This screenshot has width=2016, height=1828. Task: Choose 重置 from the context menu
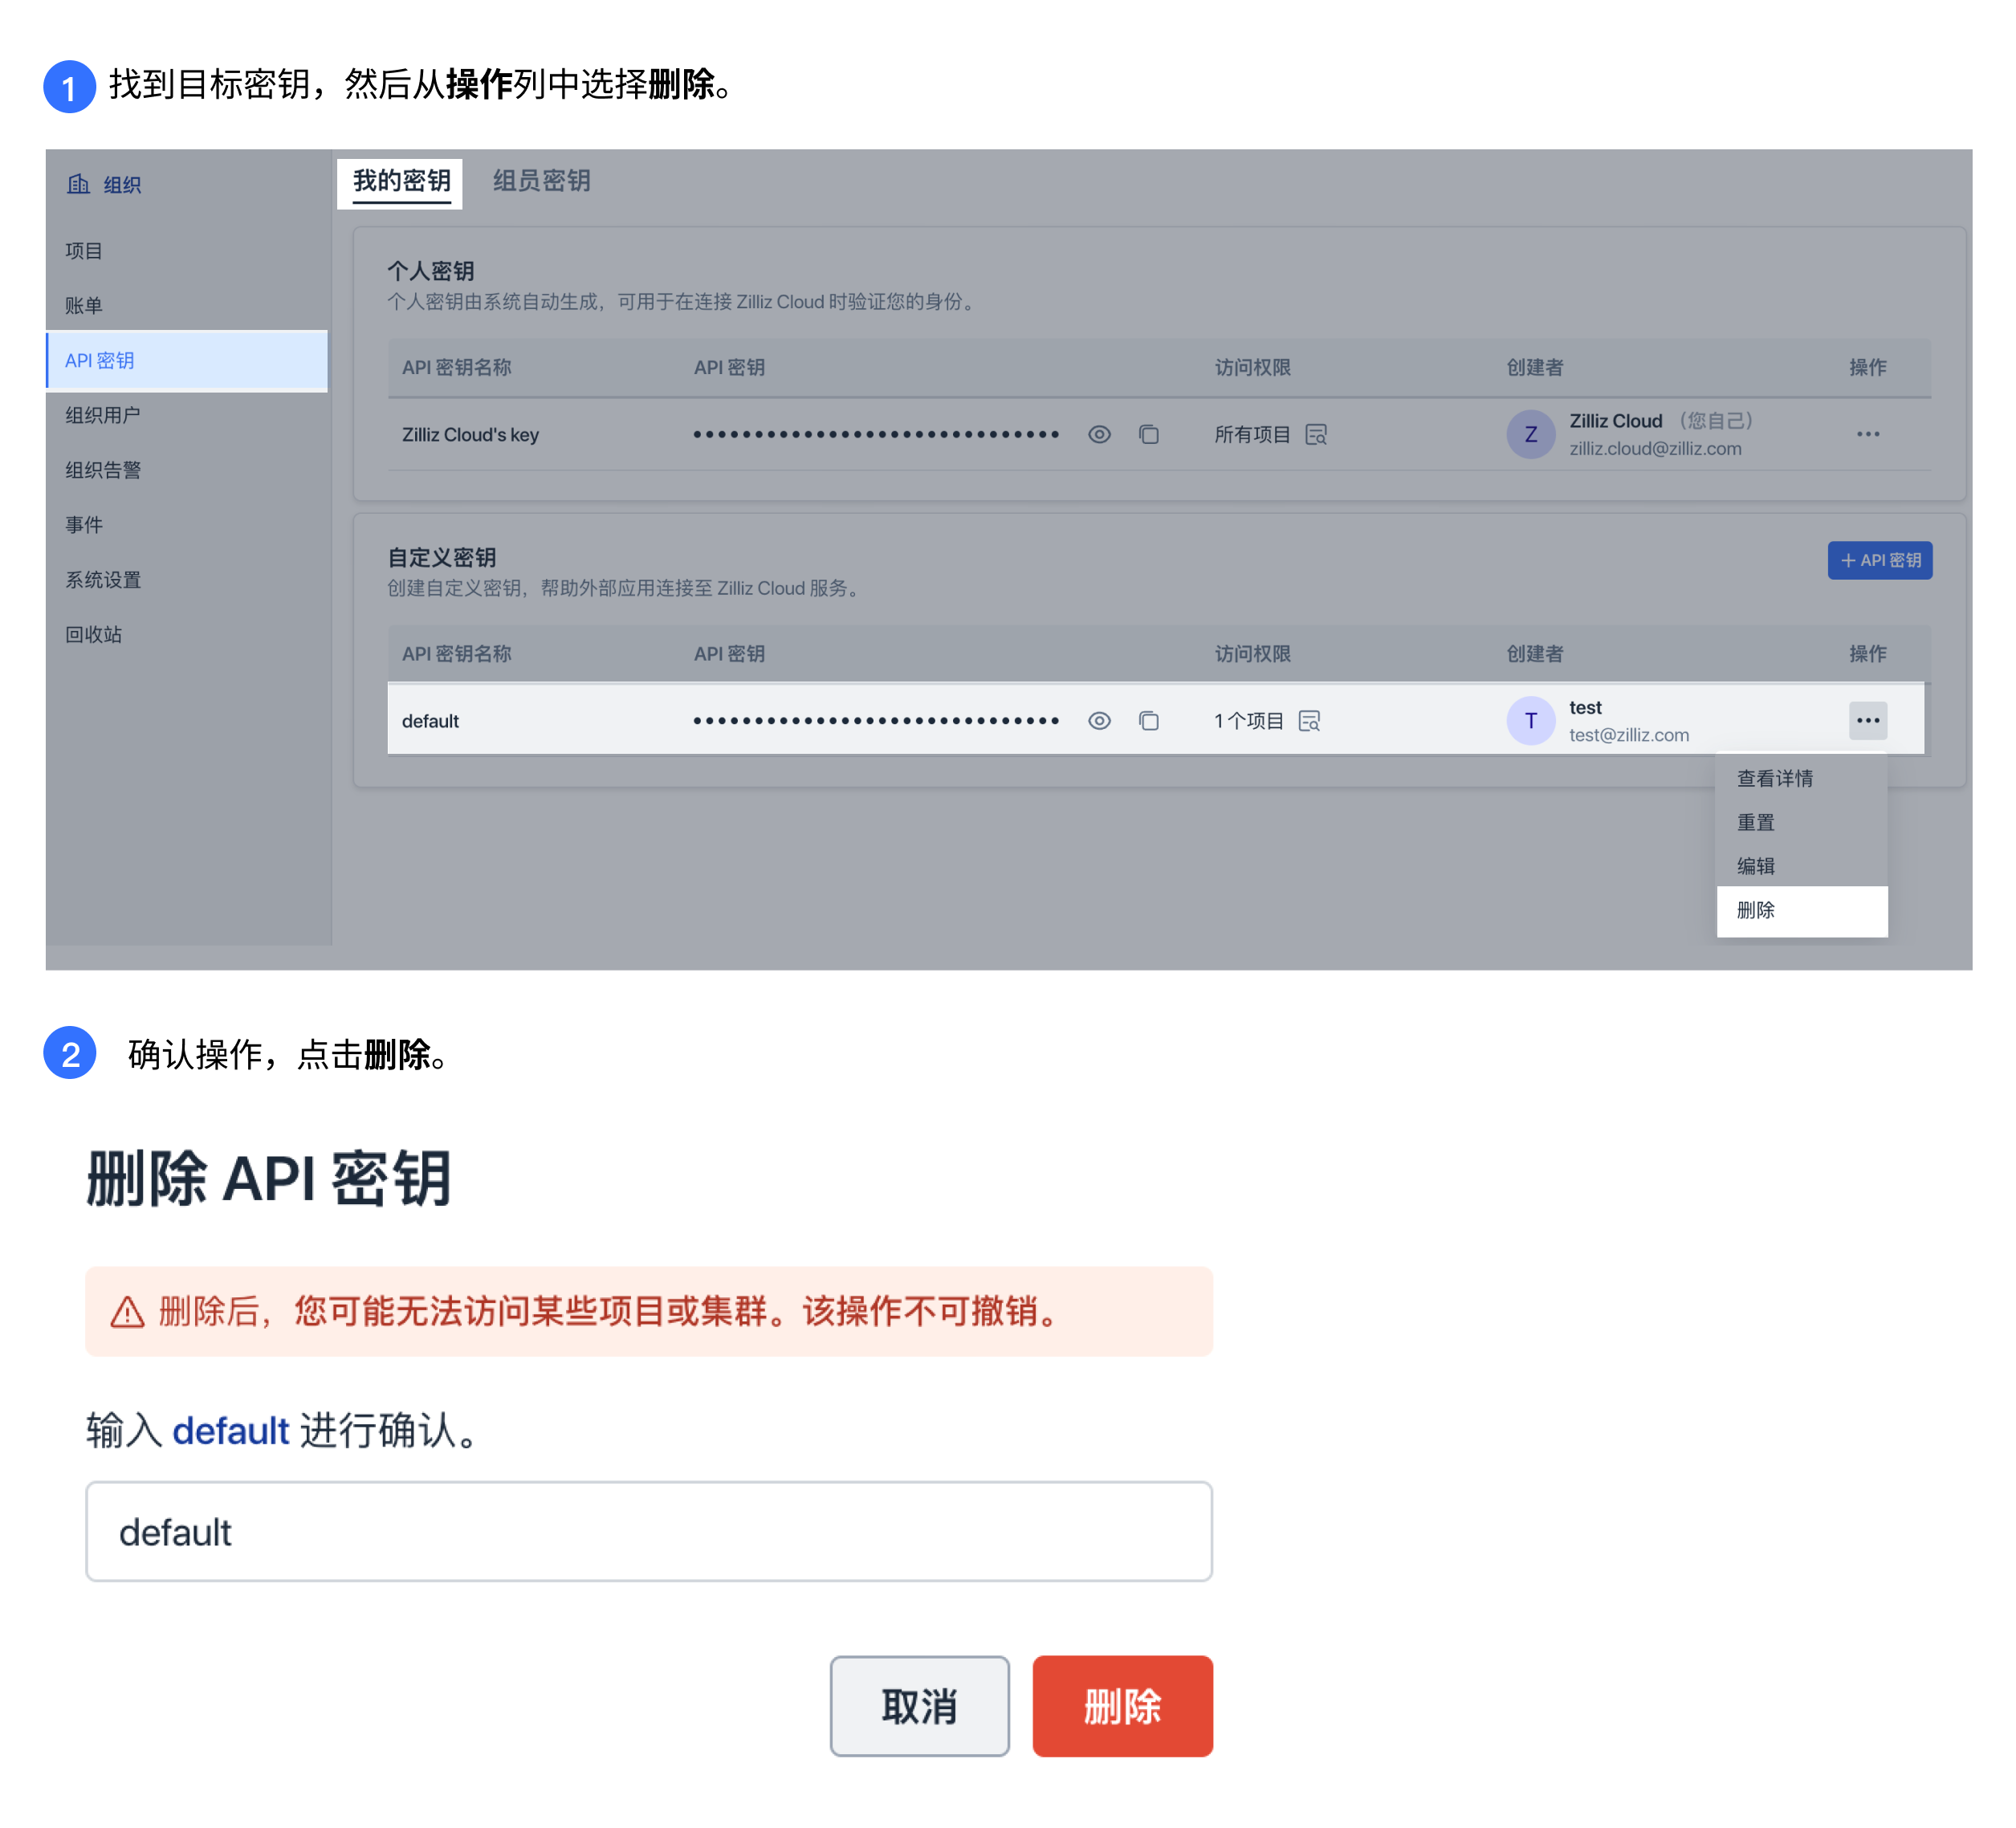pyautogui.click(x=1802, y=822)
